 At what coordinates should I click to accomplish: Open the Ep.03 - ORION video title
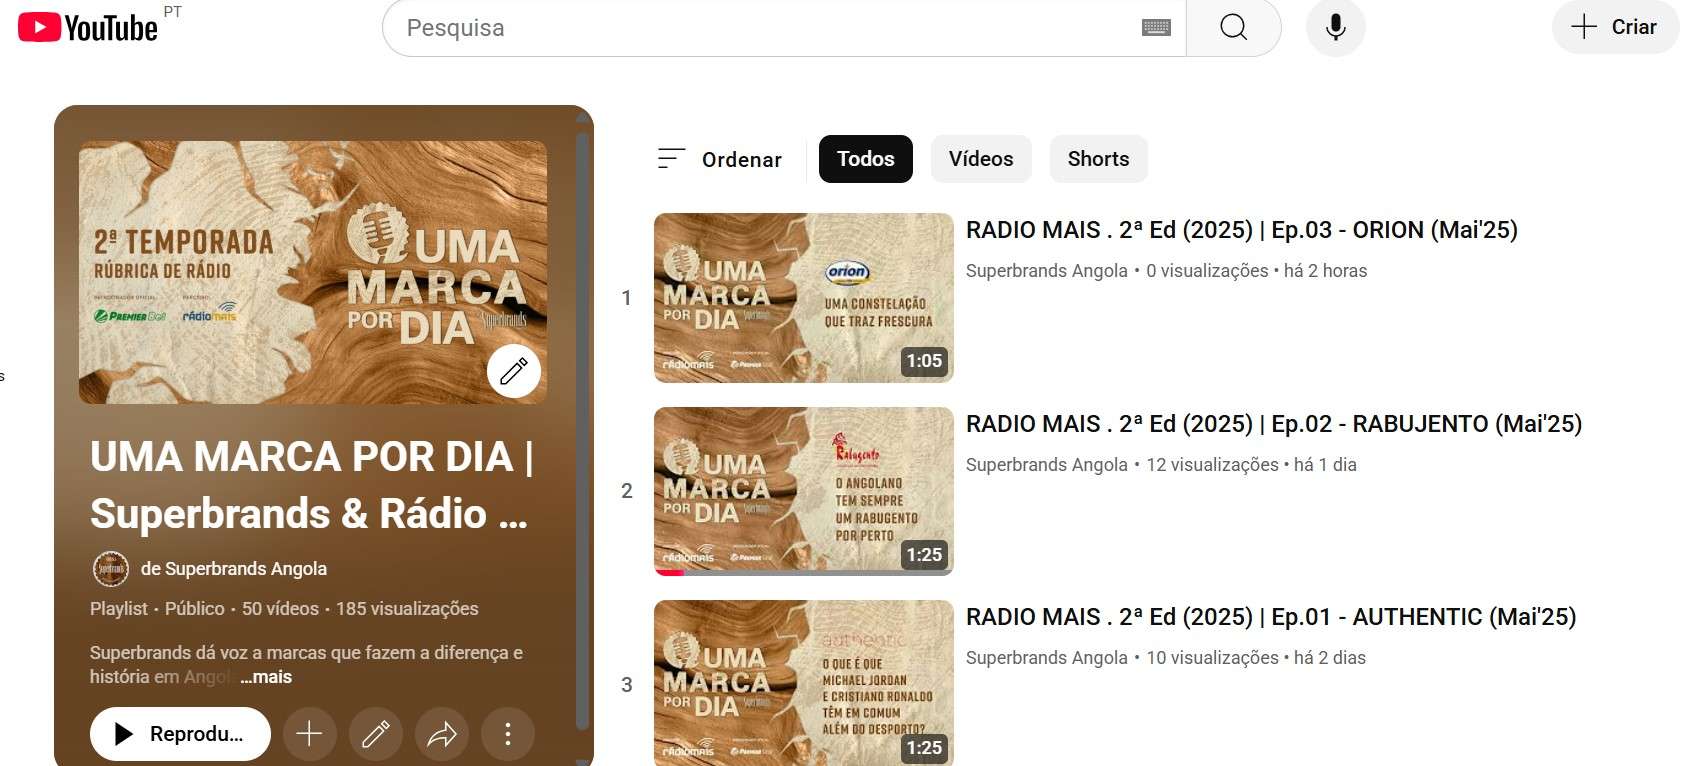click(x=1242, y=230)
